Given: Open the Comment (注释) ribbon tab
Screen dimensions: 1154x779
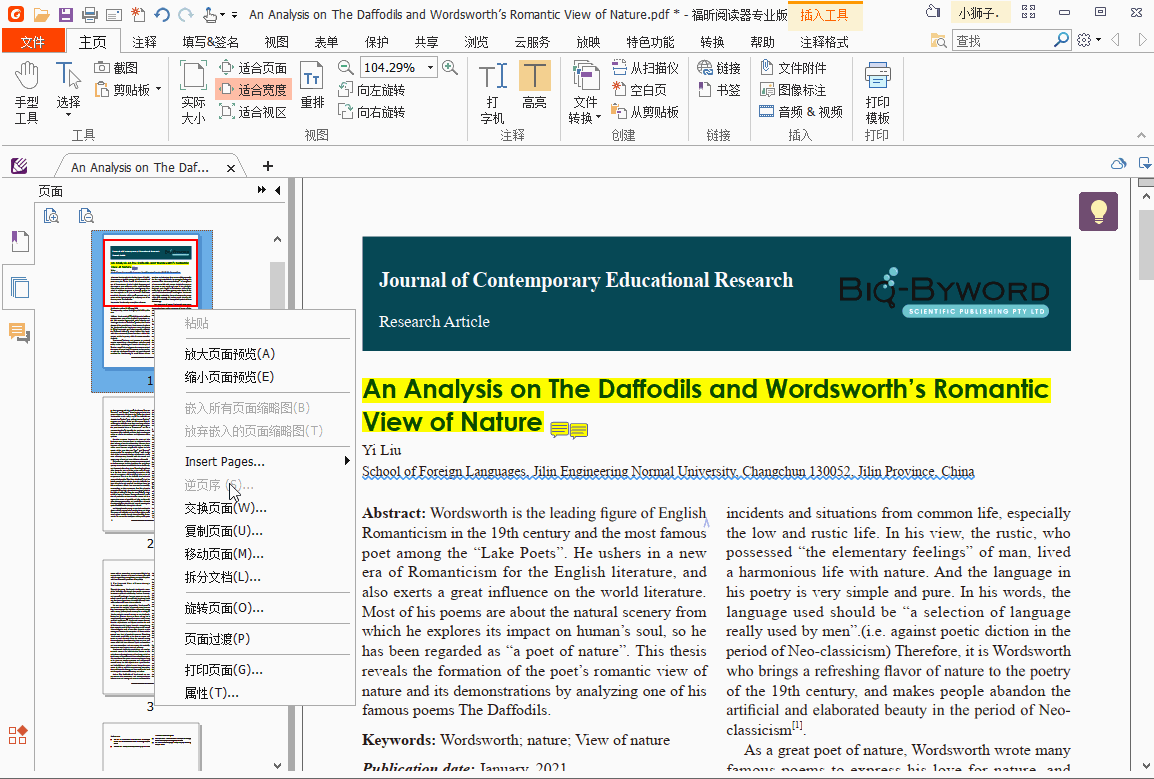Looking at the screenshot, I should [x=144, y=42].
